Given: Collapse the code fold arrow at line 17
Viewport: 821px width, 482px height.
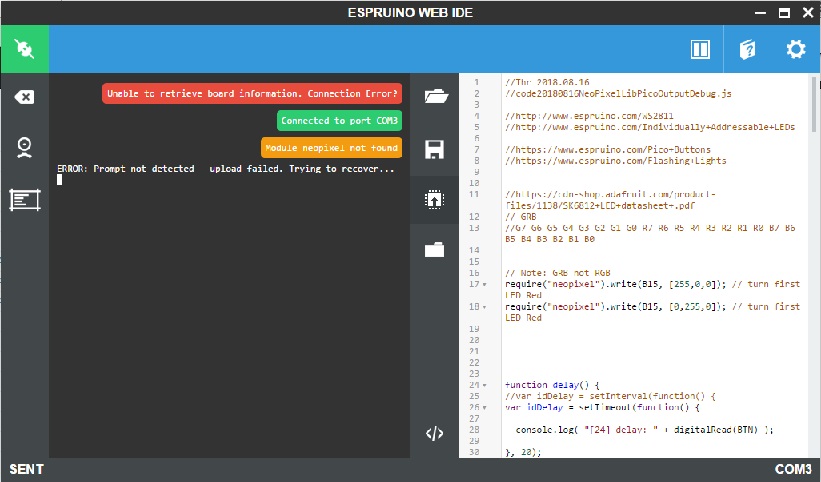Looking at the screenshot, I should tap(484, 284).
